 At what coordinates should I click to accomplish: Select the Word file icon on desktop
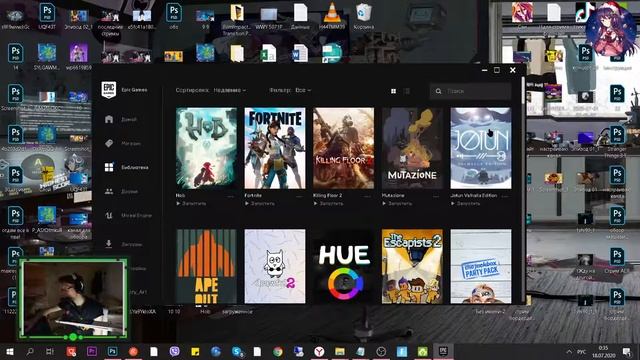(x=300, y=53)
